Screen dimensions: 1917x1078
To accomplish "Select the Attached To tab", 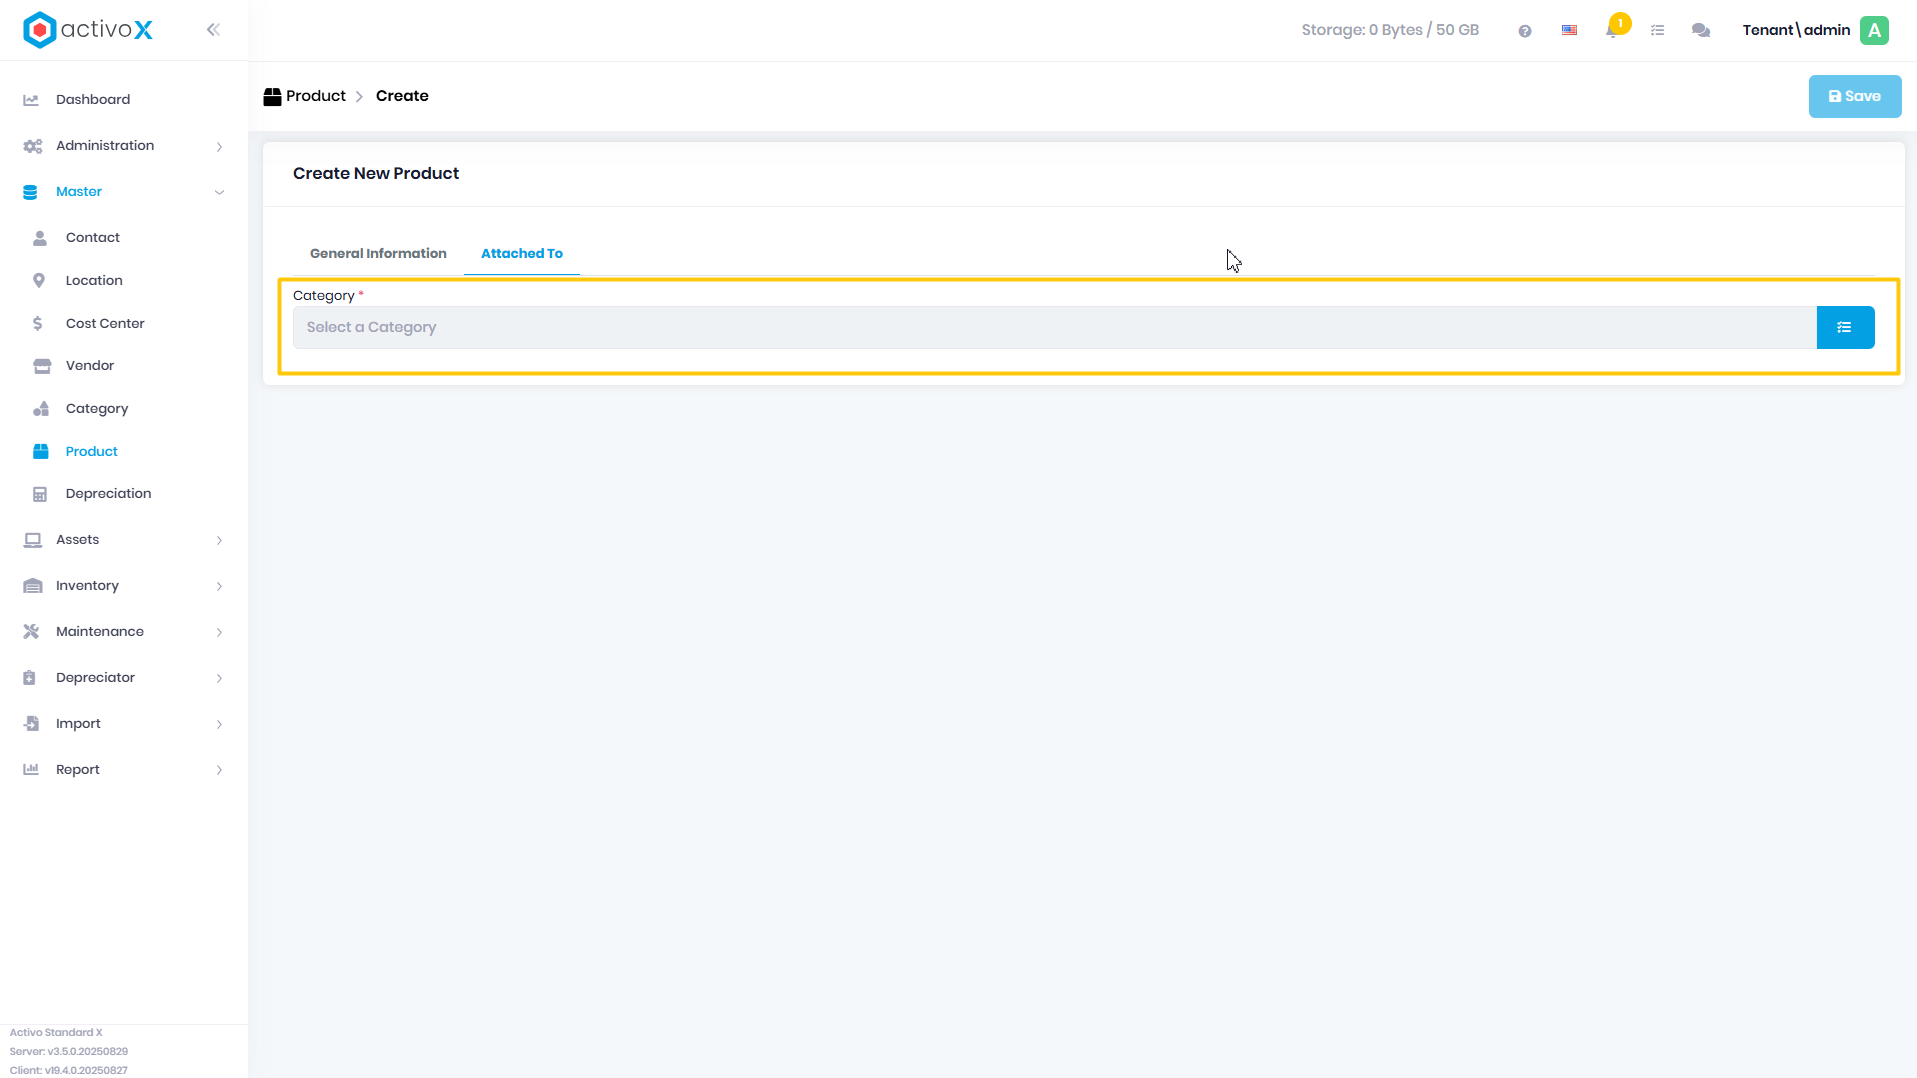I will (522, 254).
